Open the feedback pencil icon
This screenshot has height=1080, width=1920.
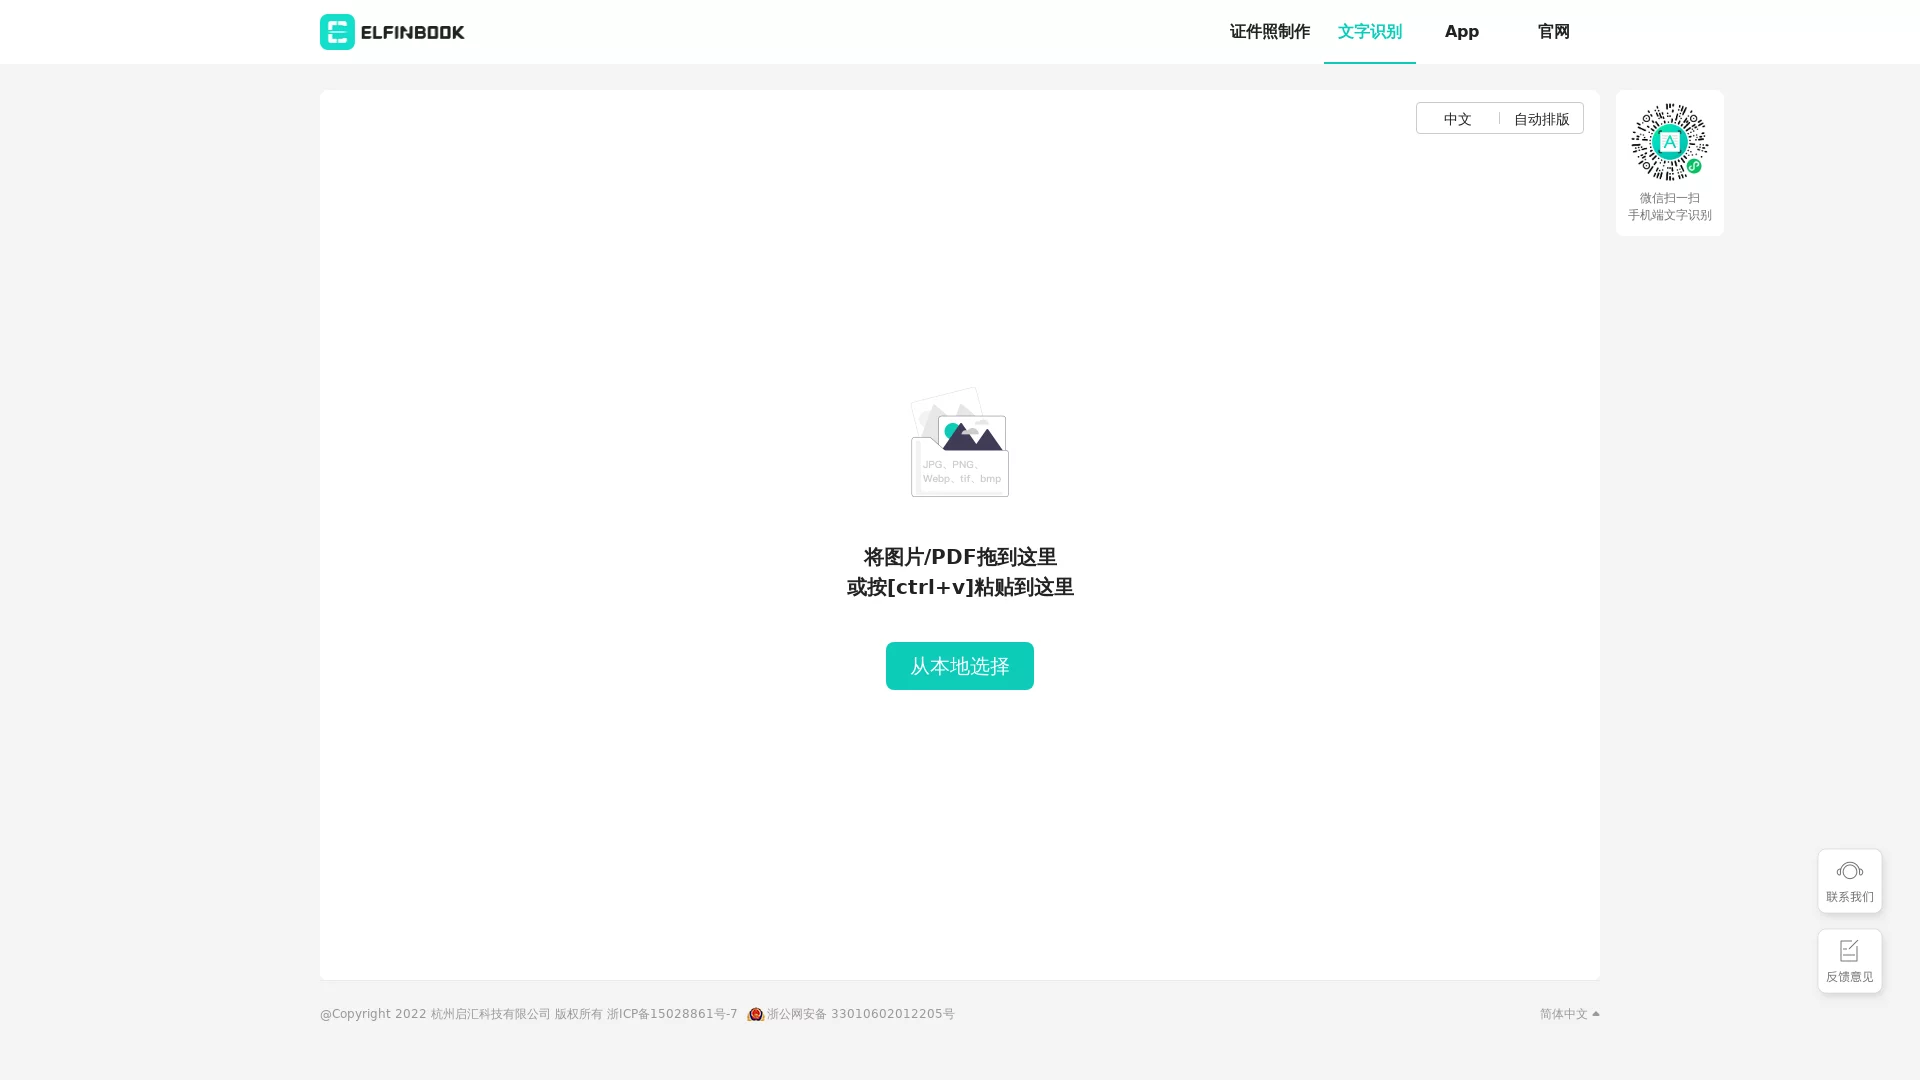coord(1849,950)
